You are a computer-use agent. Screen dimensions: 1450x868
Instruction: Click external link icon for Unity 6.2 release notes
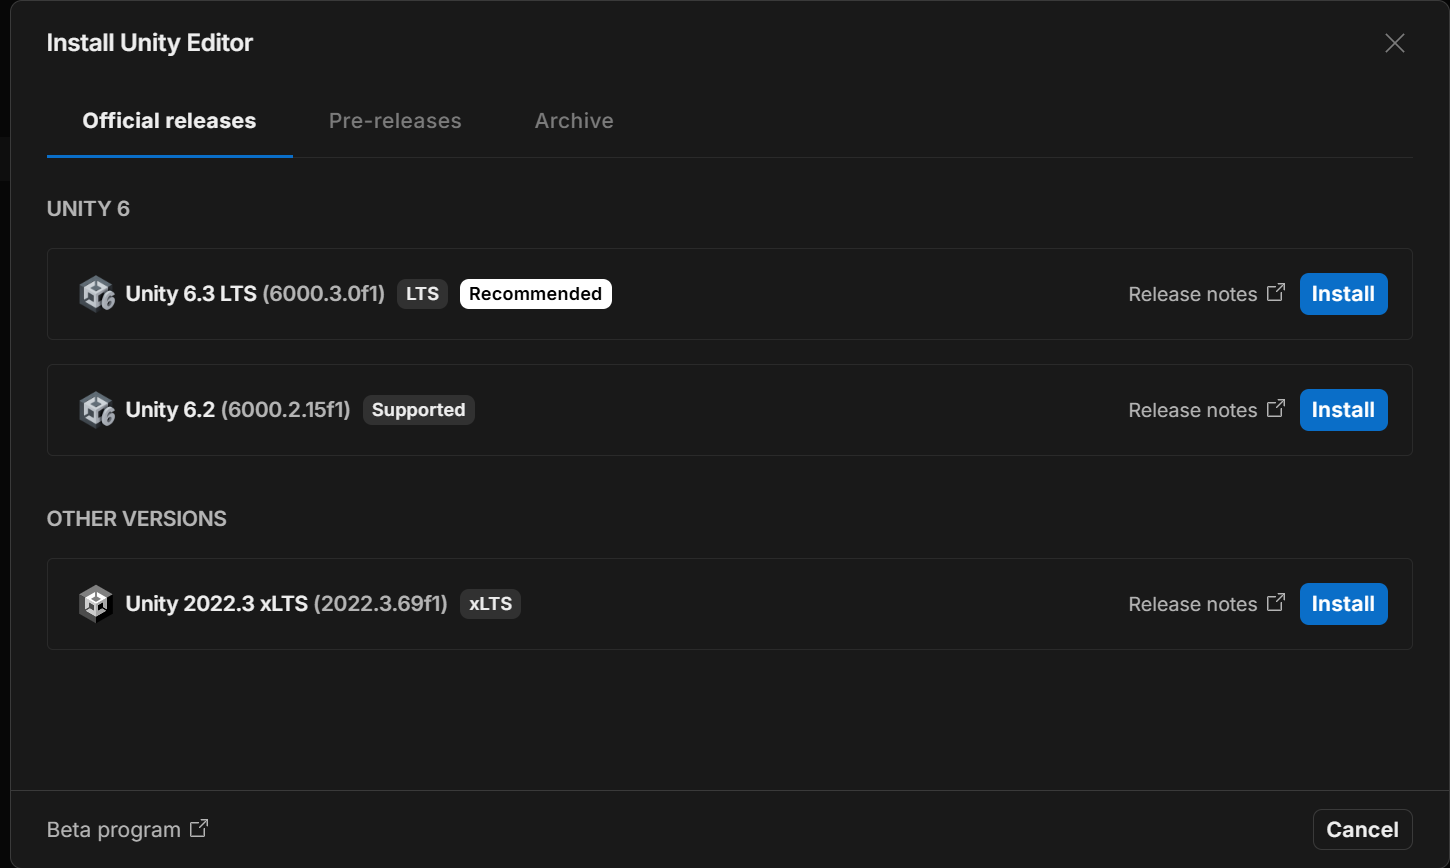[x=1275, y=409]
